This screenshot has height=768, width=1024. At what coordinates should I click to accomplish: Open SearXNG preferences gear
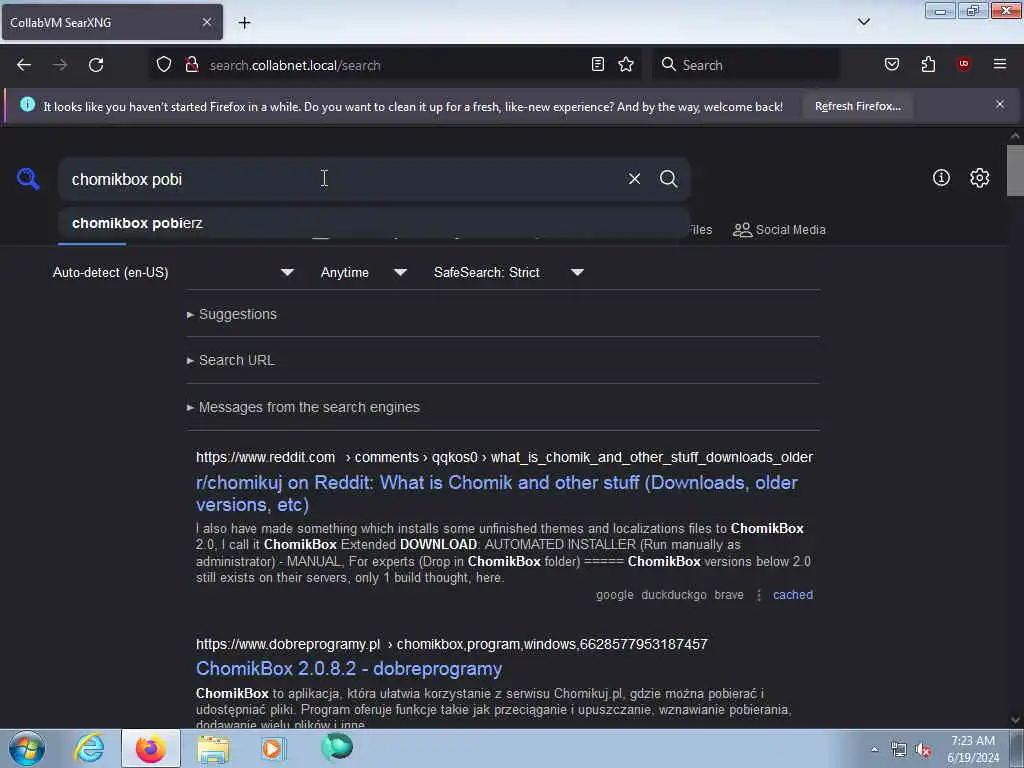click(x=979, y=178)
